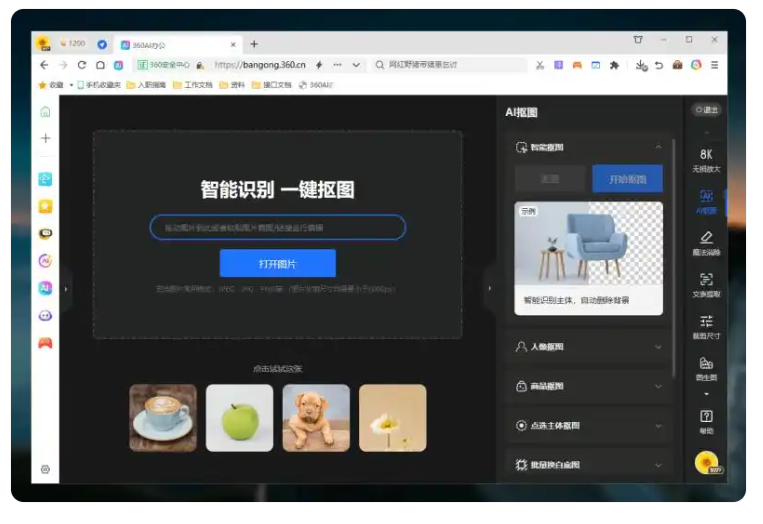Click the 开始抠图 button
The width and height of the screenshot is (763, 524).
[x=627, y=179]
